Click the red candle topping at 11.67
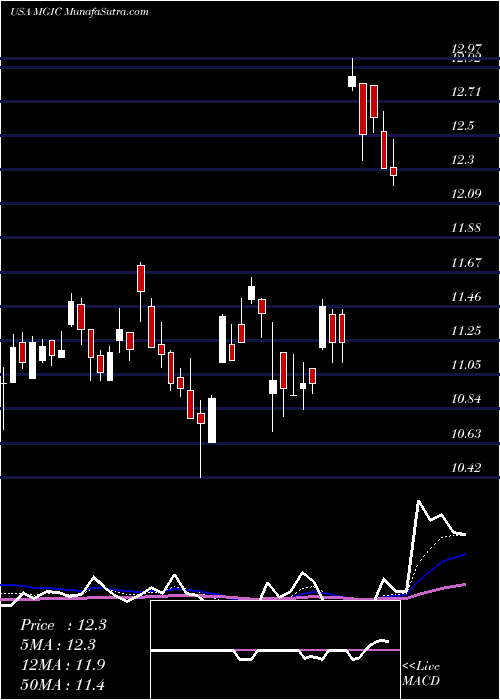The height and width of the screenshot is (700, 500). pyautogui.click(x=141, y=278)
